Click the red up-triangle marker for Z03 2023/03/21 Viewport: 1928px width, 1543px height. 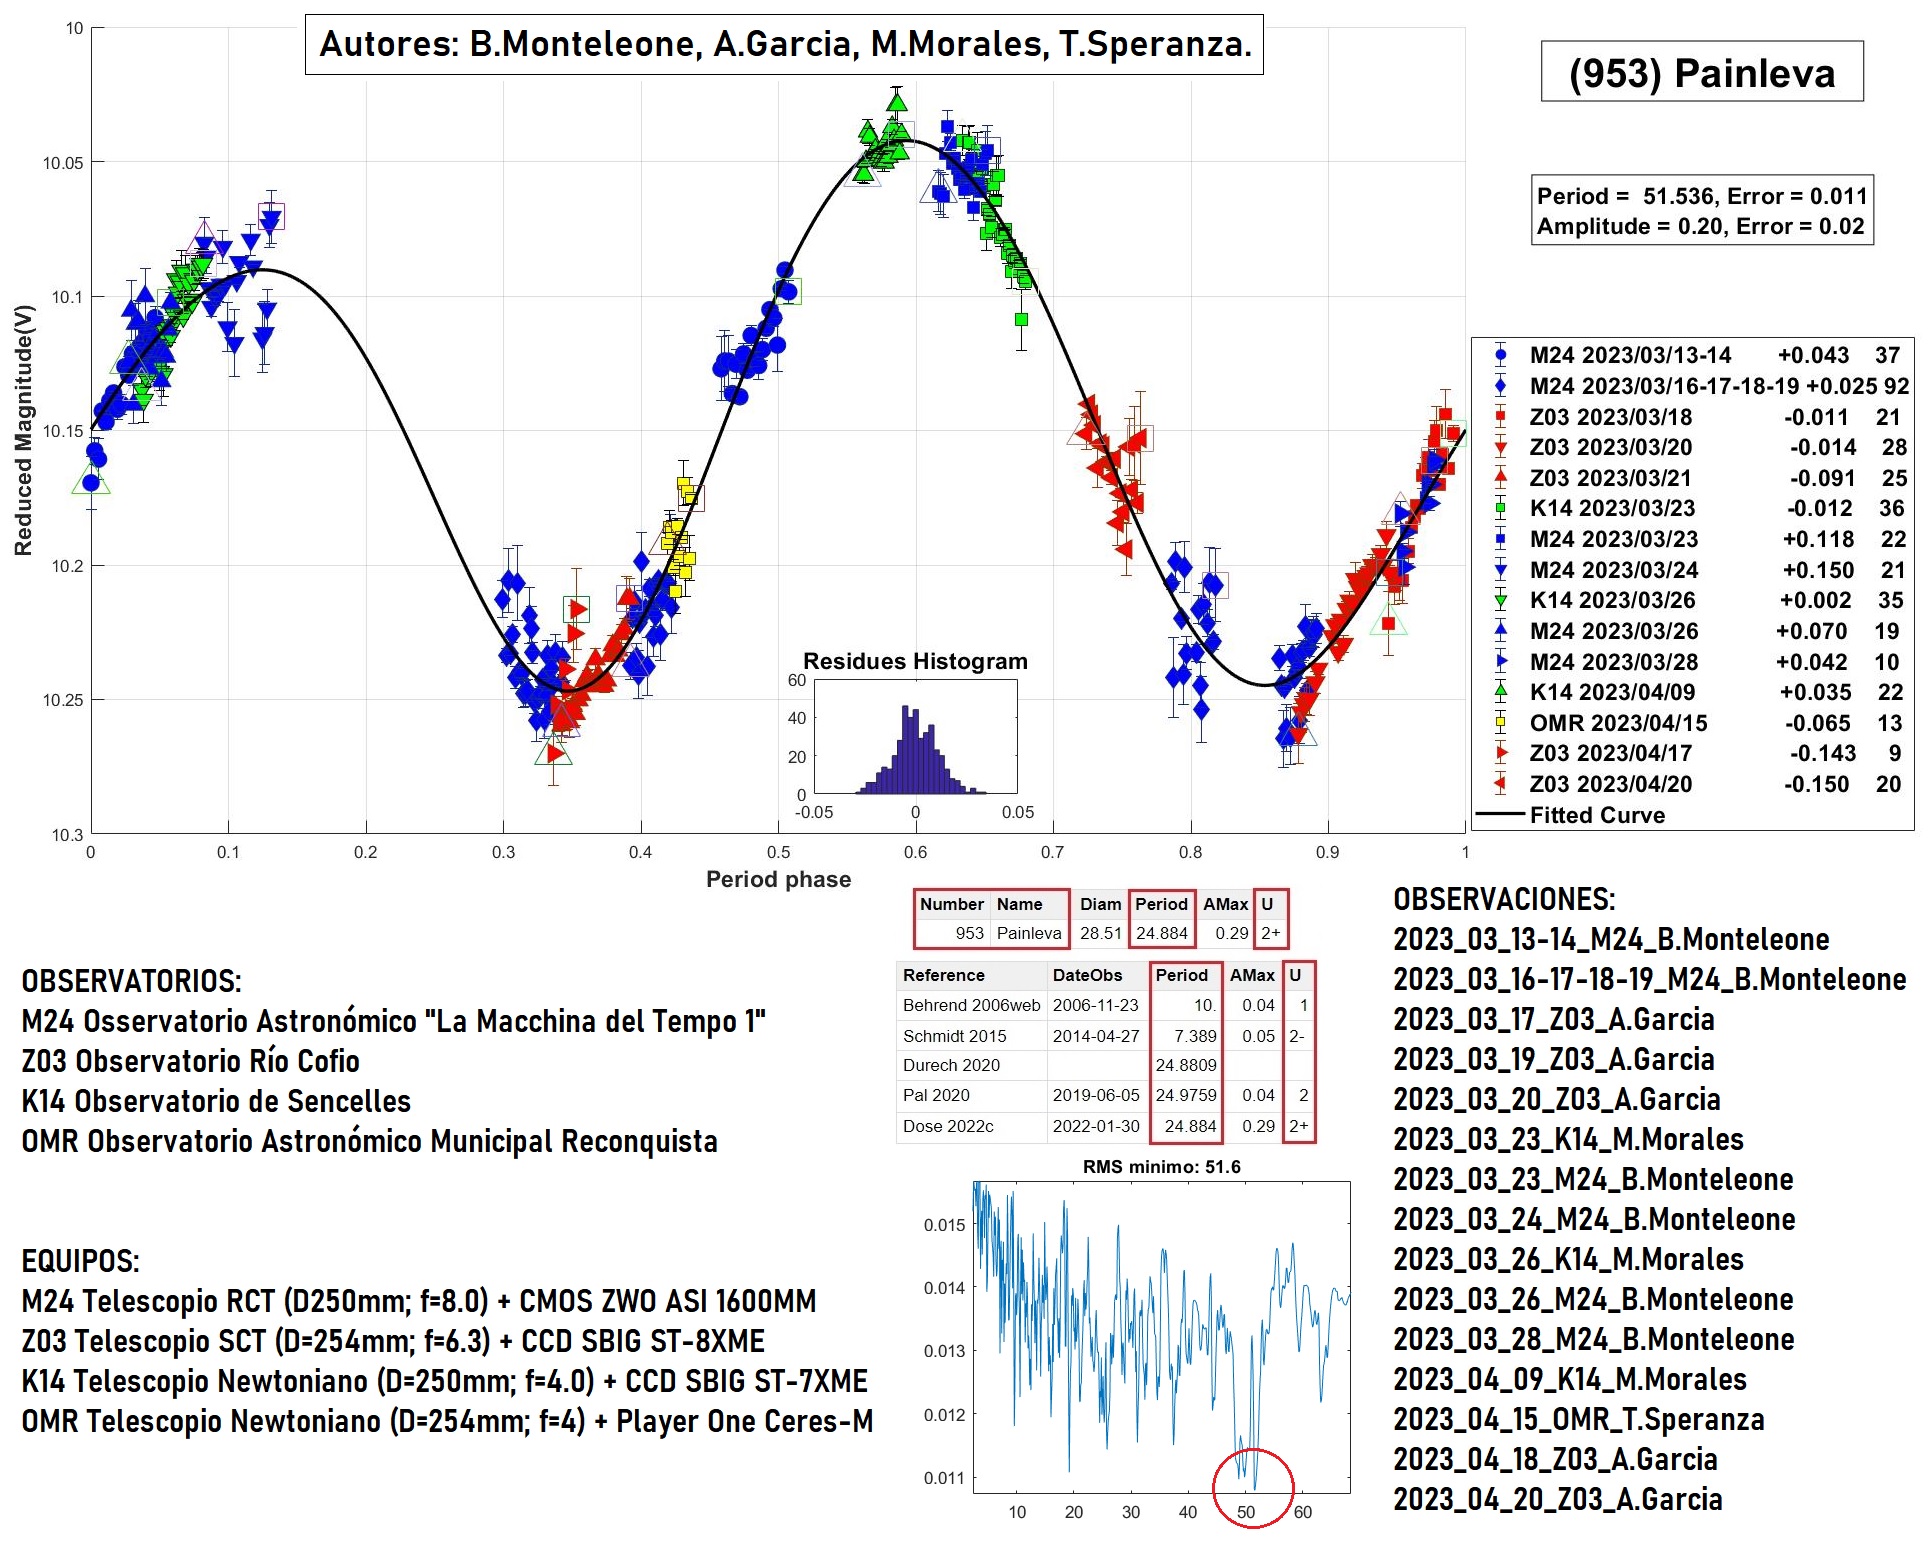1500,477
